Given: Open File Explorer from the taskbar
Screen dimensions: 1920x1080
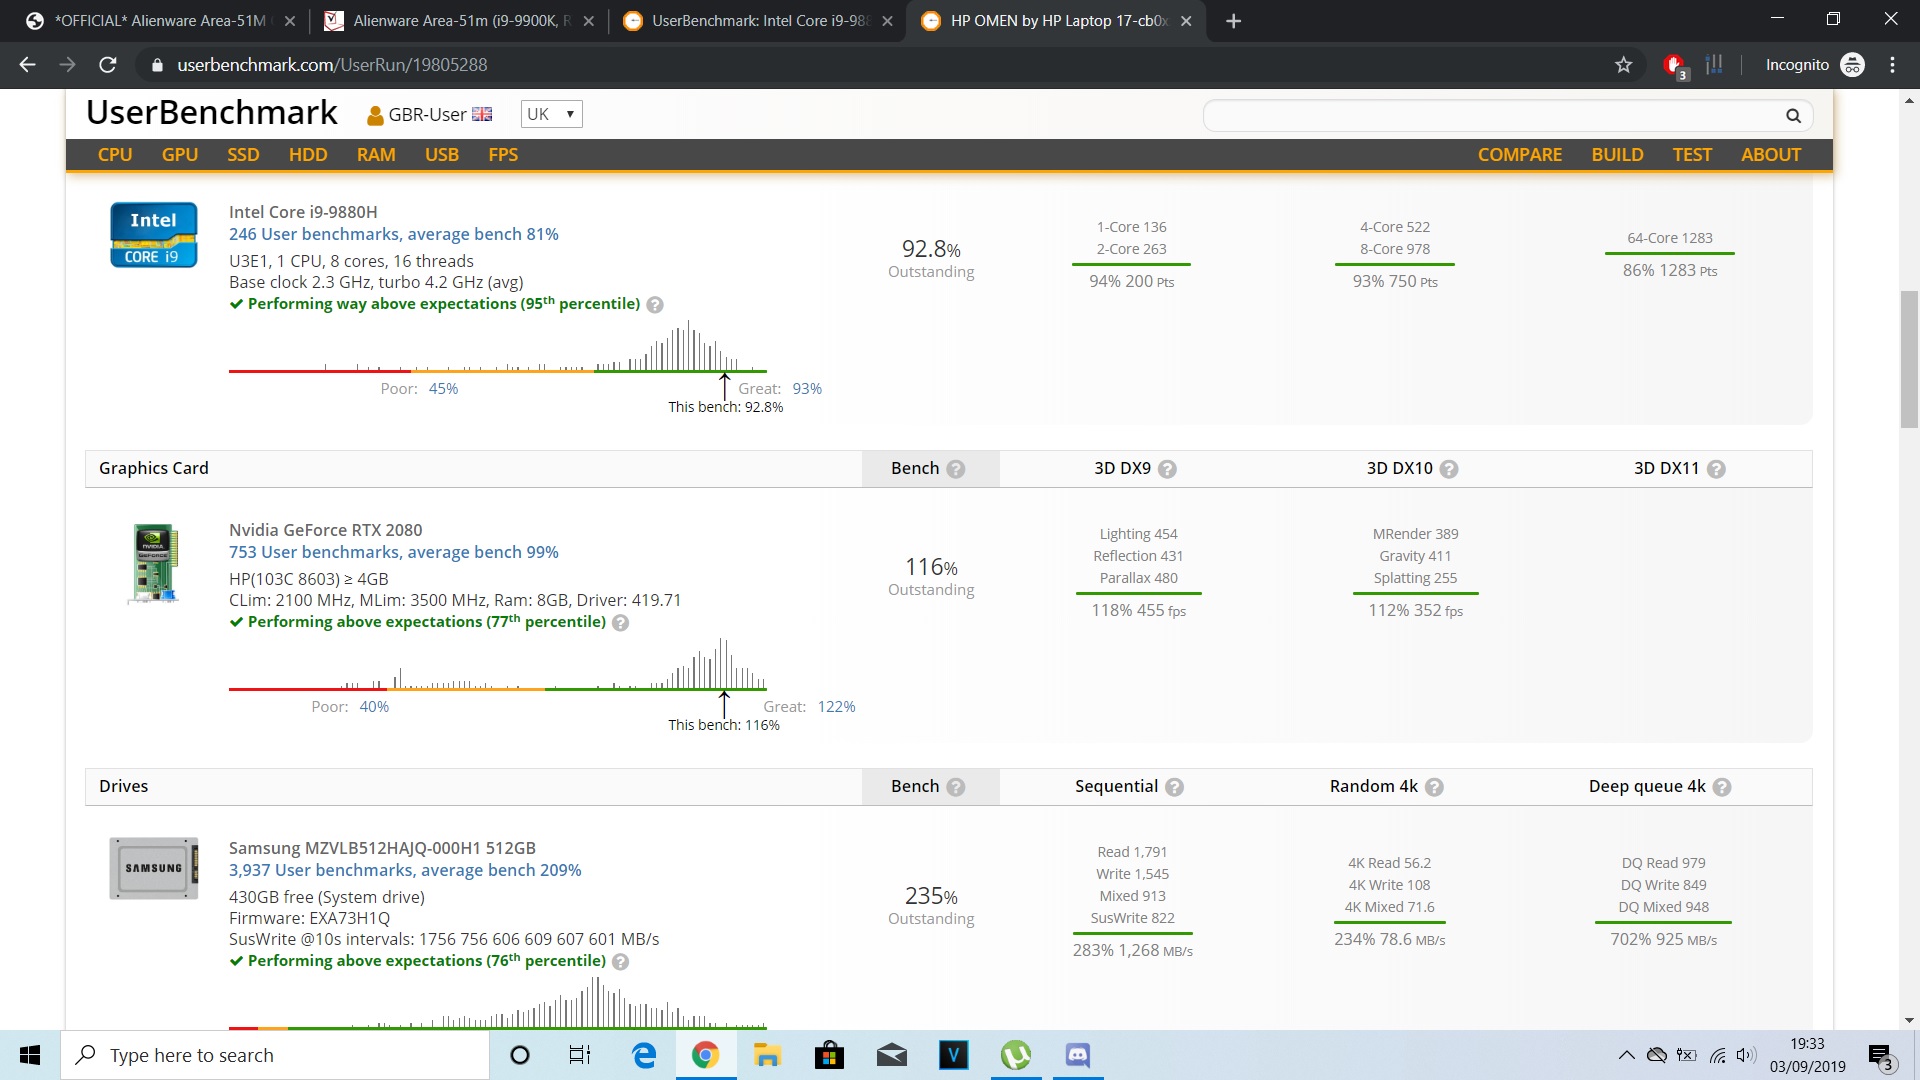Looking at the screenshot, I should point(767,1055).
